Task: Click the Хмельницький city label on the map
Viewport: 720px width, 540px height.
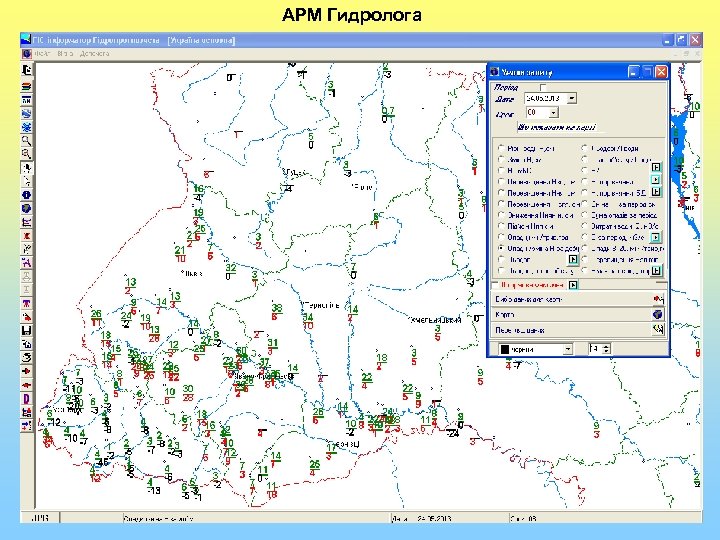Action: pyautogui.click(x=434, y=320)
